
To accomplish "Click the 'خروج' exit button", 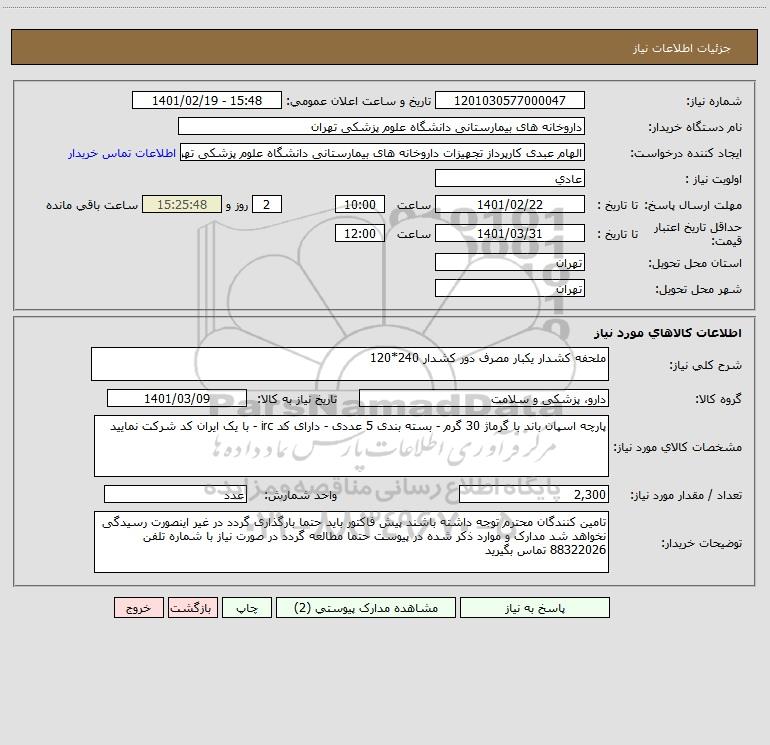I will click(x=138, y=607).
